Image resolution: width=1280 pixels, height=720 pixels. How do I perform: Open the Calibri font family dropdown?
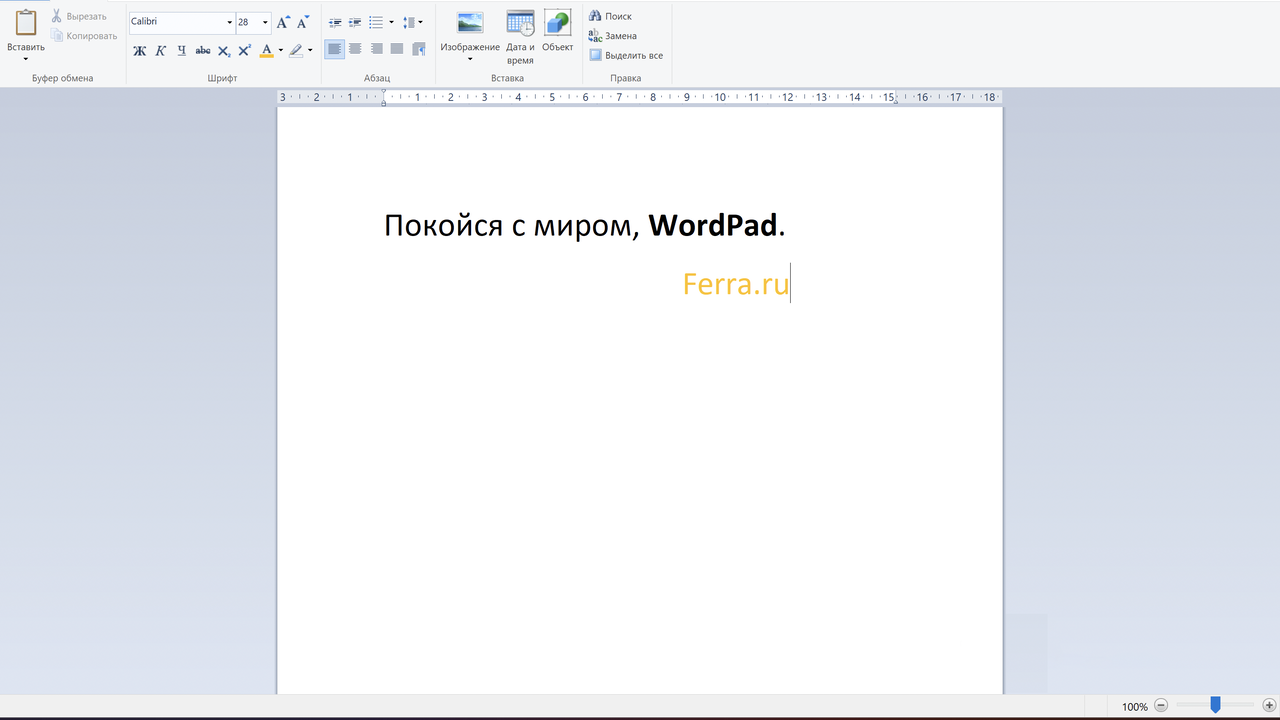click(x=229, y=22)
